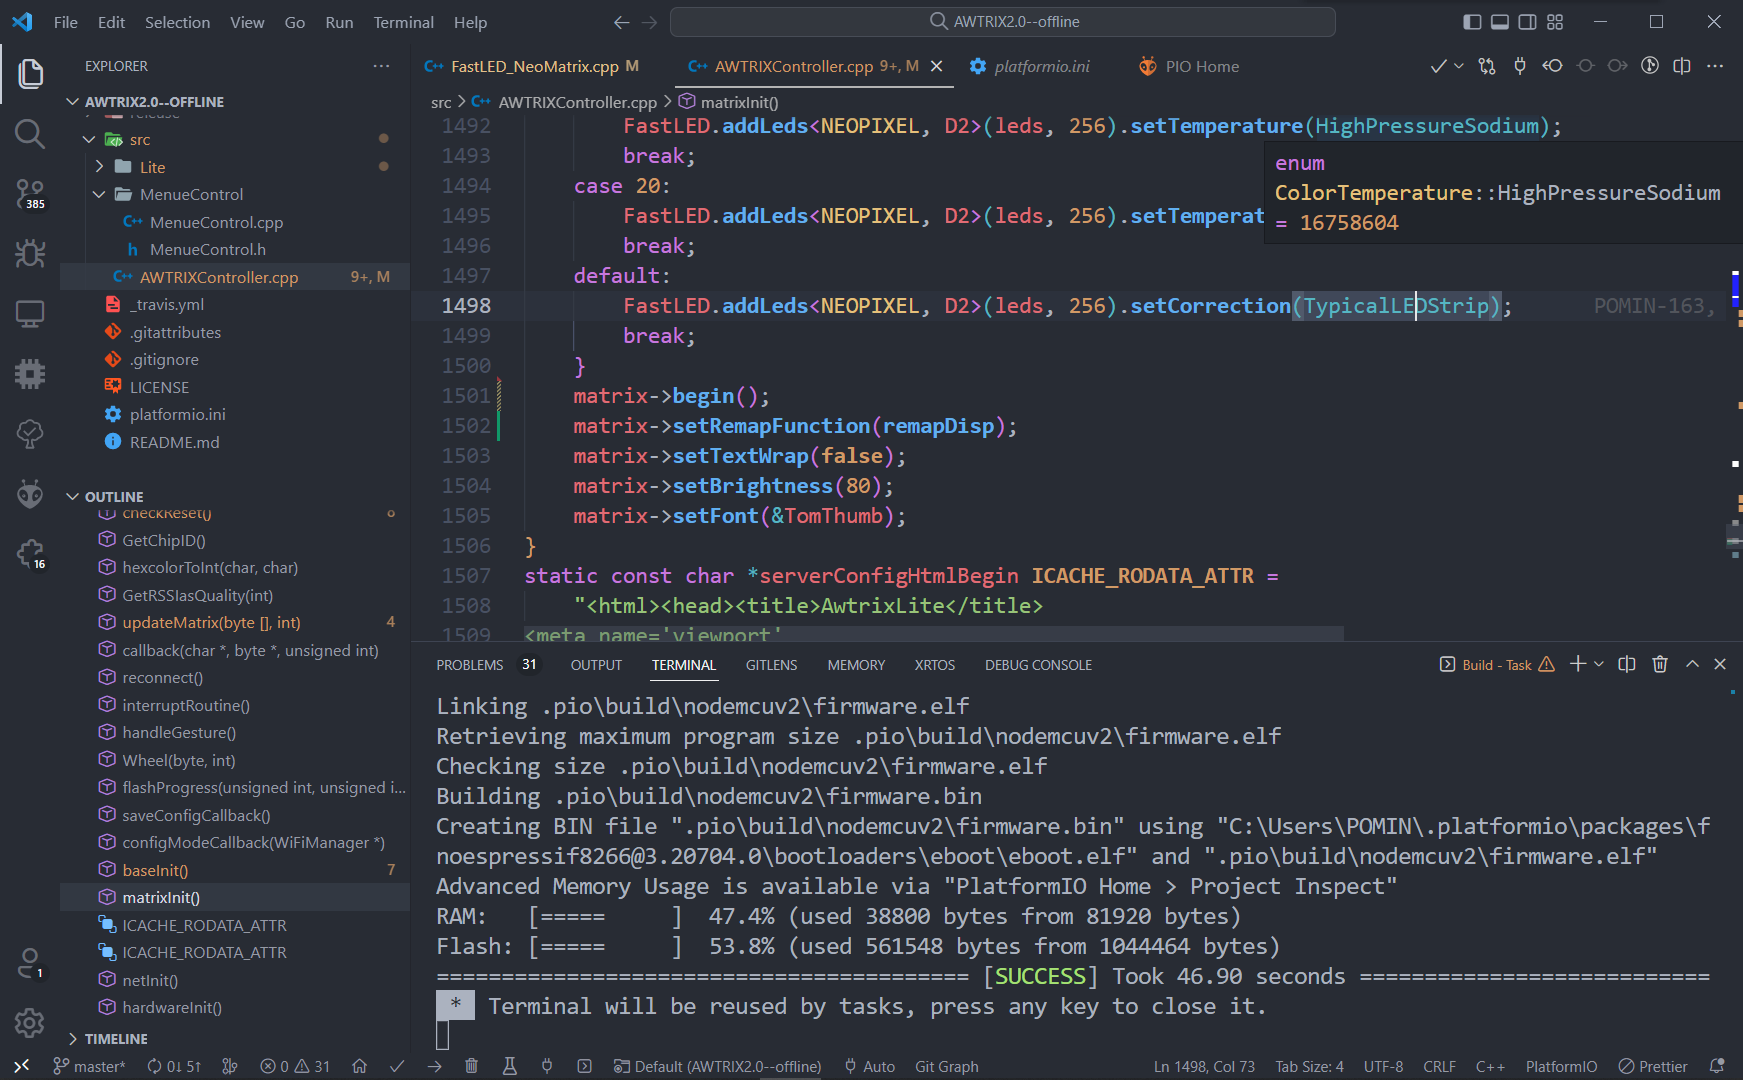Click the Serial Monitor plug icon next to the flask
Image resolution: width=1743 pixels, height=1080 pixels.
pyautogui.click(x=547, y=1066)
